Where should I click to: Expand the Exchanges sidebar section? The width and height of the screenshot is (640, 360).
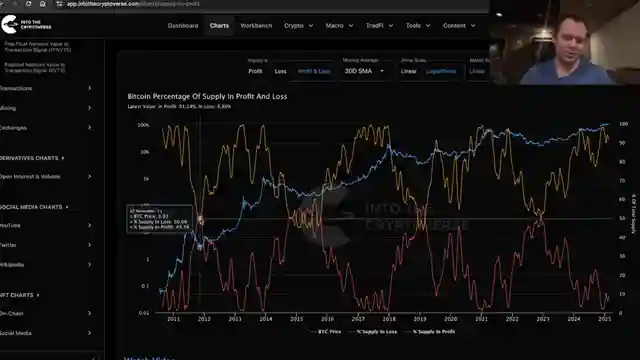coord(46,128)
